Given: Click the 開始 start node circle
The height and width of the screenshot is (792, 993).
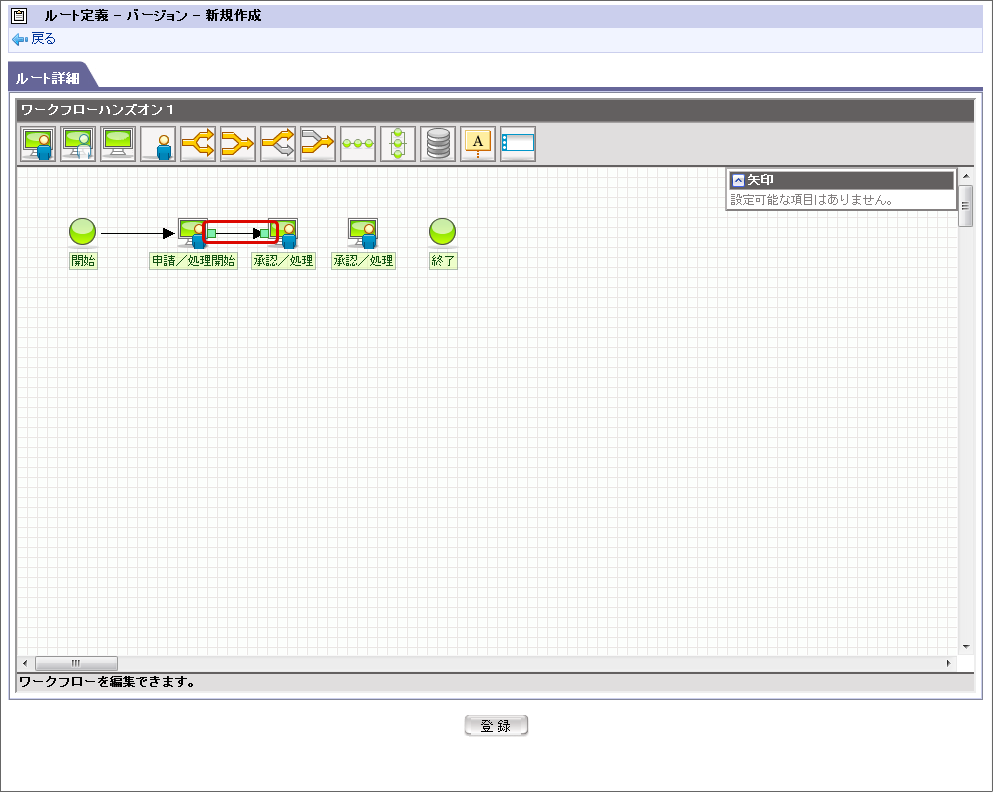Looking at the screenshot, I should pos(82,232).
